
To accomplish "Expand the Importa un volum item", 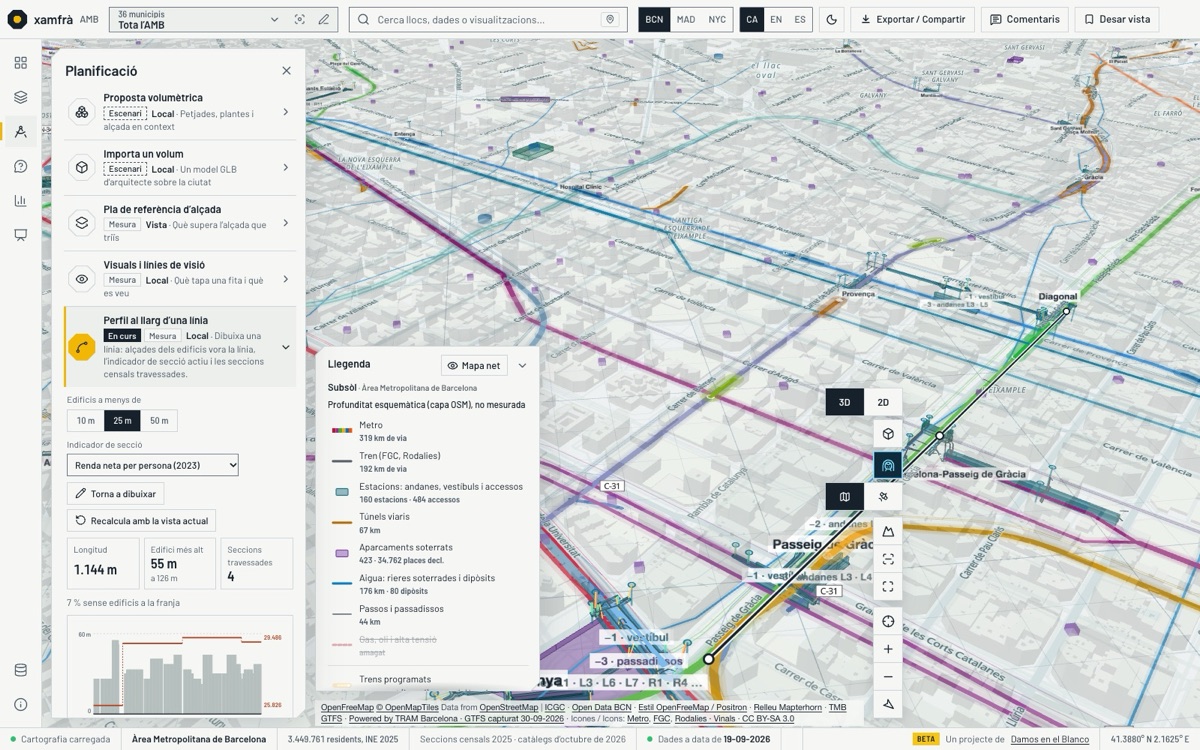I will [181, 168].
